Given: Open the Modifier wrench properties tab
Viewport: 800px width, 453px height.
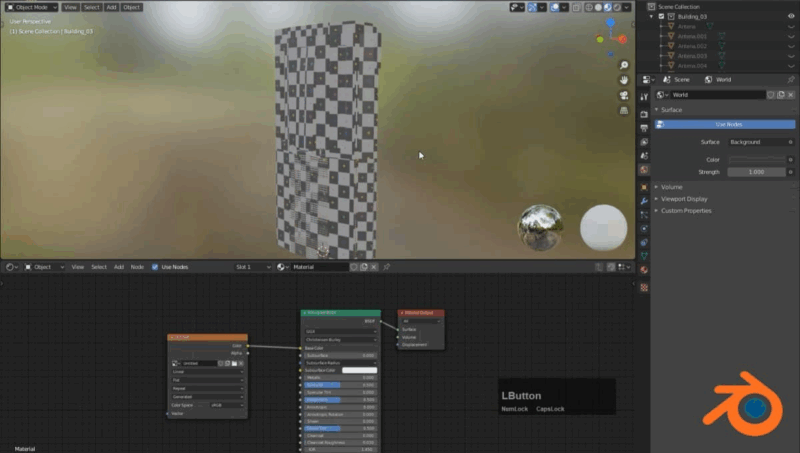Looking at the screenshot, I should tap(644, 200).
